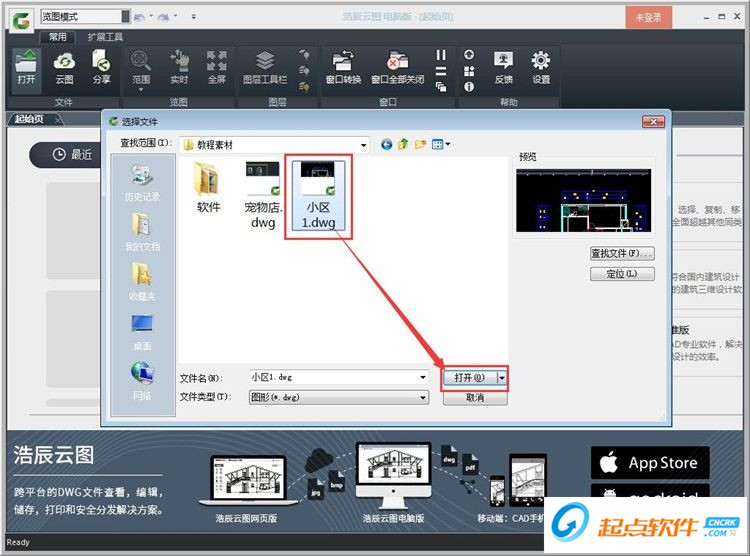
Task: Open the 云图 cloud ribbon icon
Action: point(64,67)
